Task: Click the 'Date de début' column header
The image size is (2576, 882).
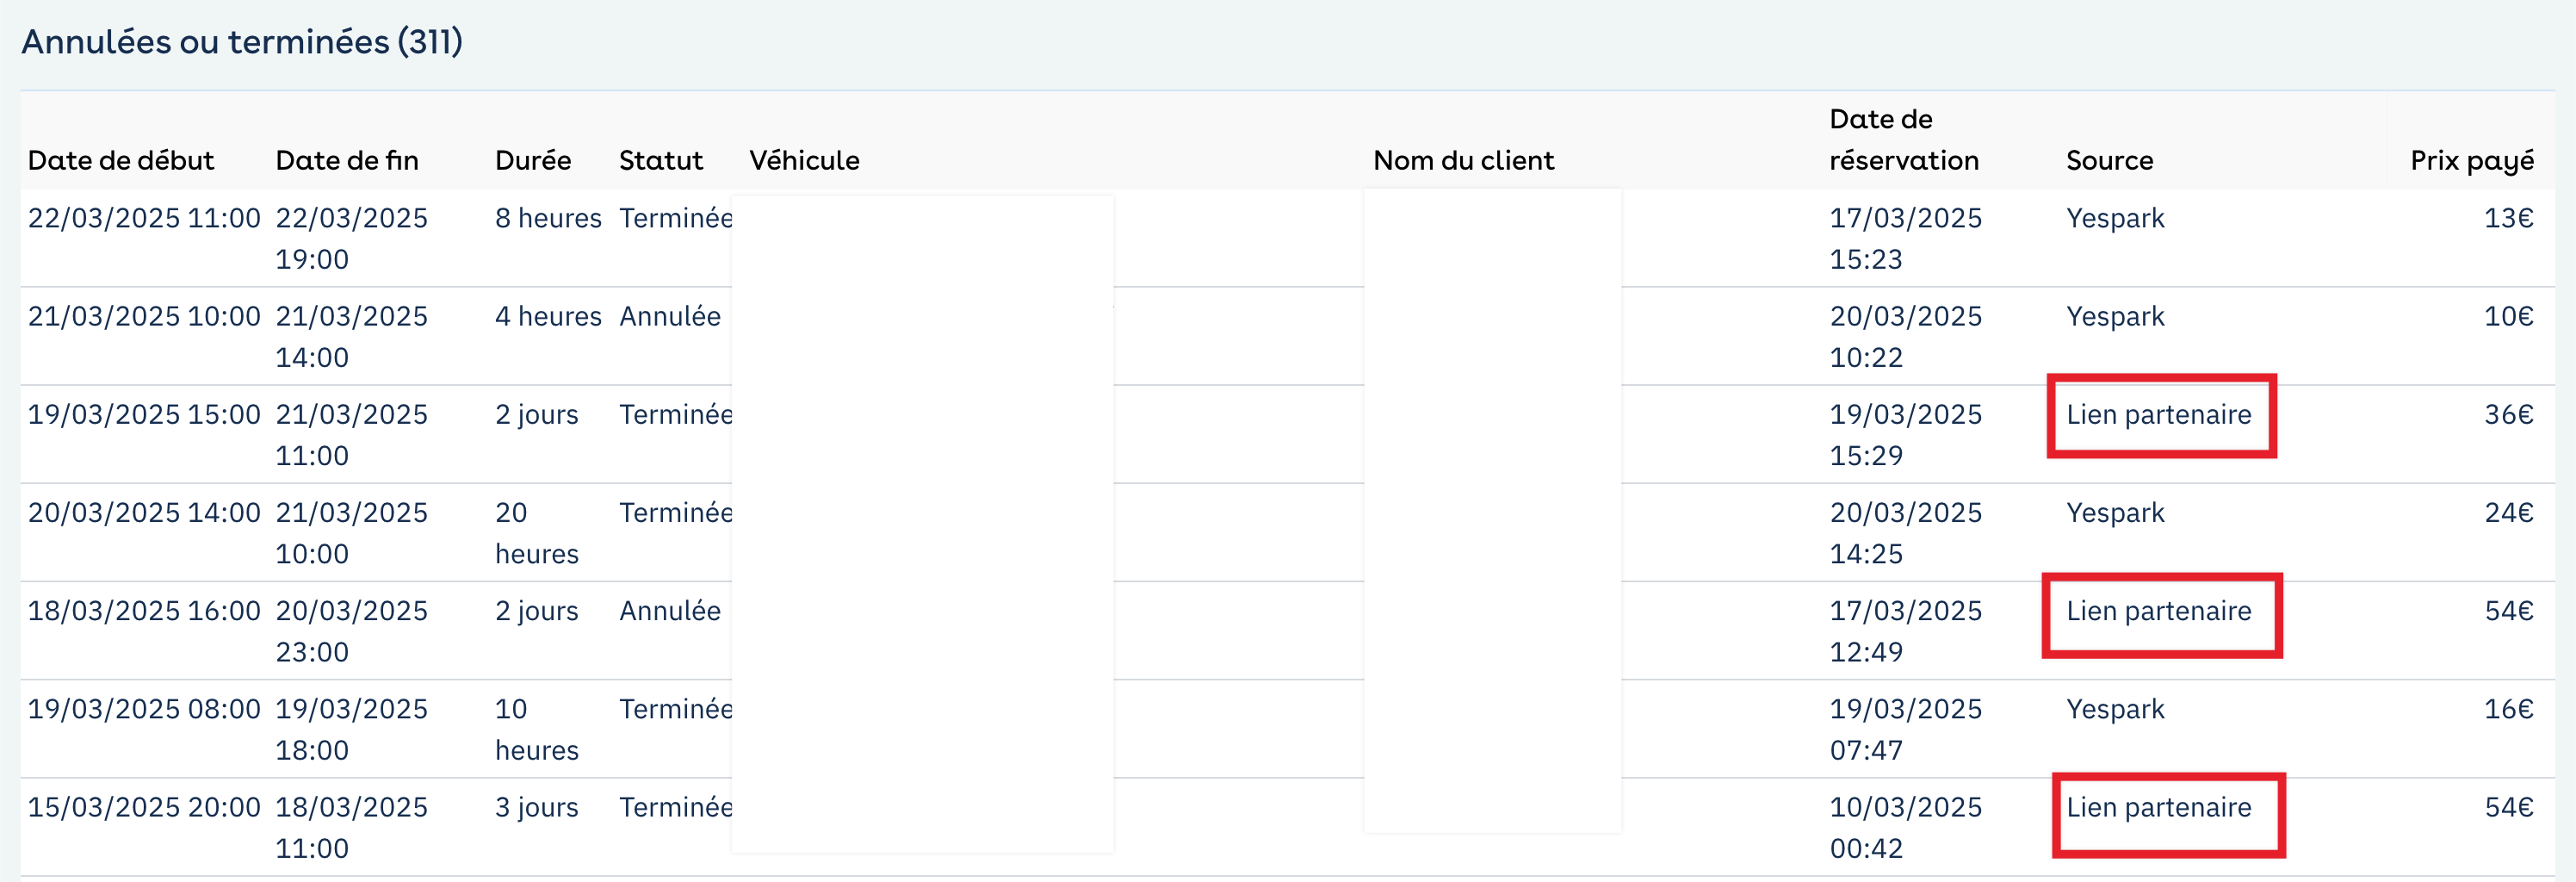Action: [121, 160]
